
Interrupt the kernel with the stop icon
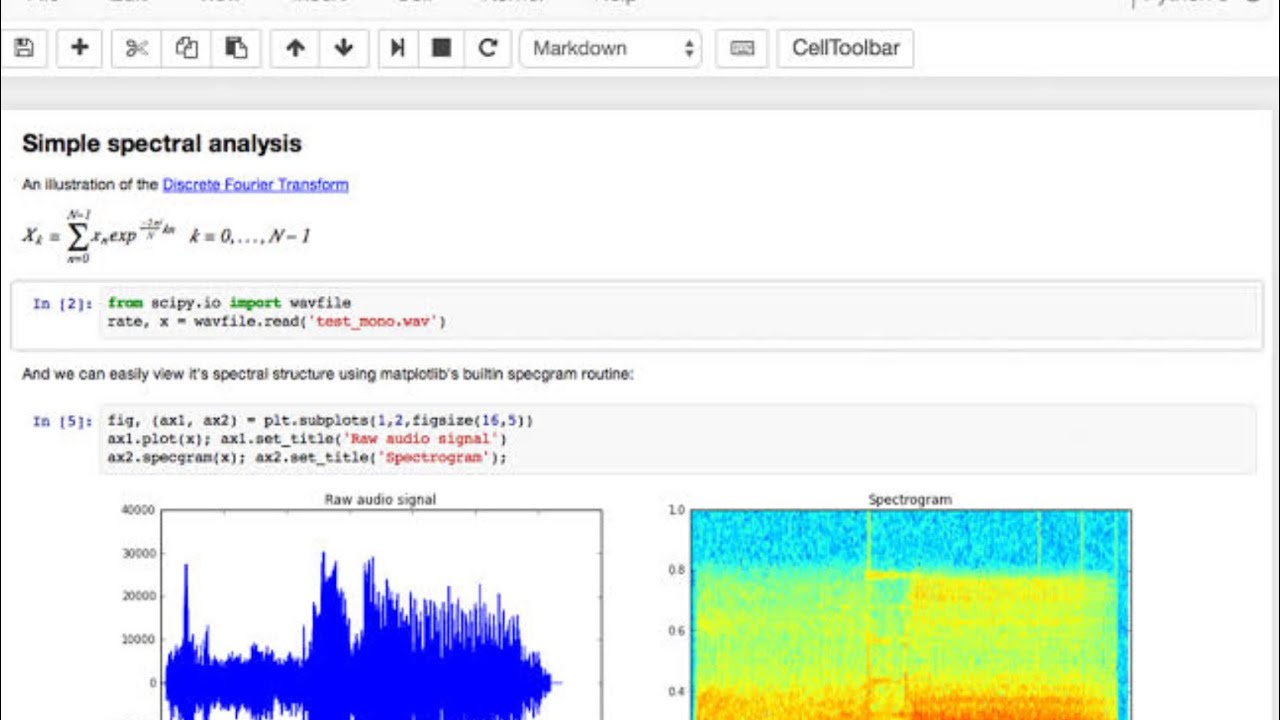(x=441, y=48)
